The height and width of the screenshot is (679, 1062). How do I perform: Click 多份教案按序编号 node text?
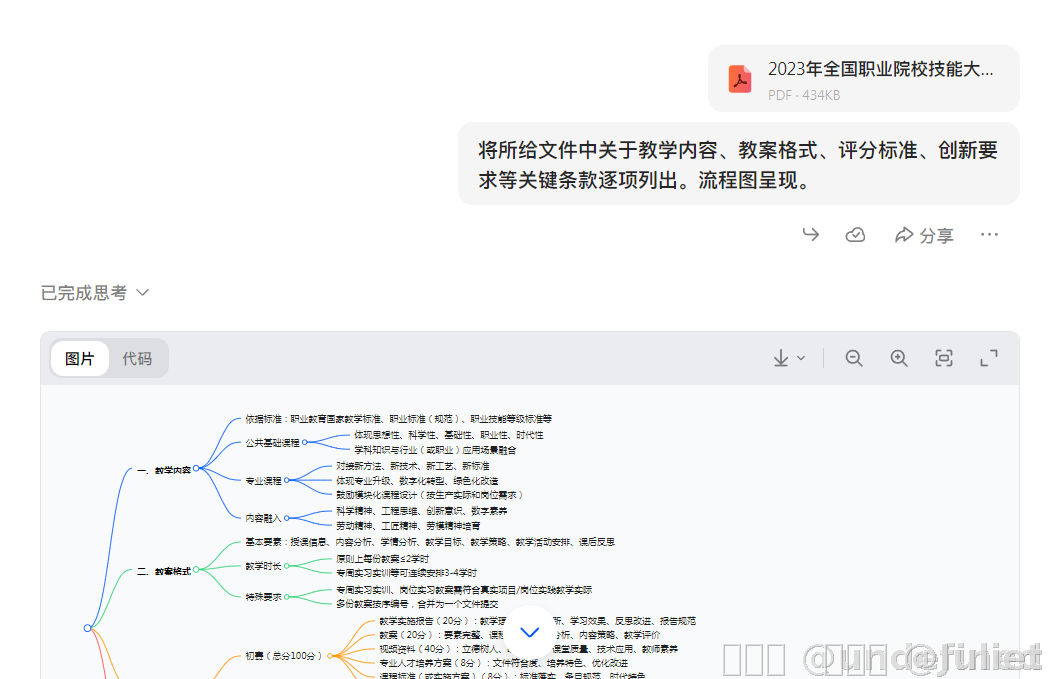(x=417, y=604)
